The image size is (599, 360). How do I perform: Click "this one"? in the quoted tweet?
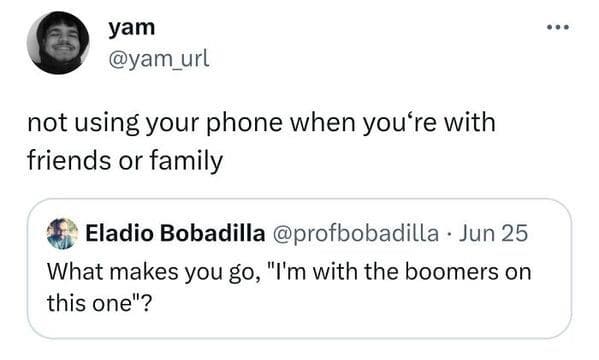coord(99,304)
